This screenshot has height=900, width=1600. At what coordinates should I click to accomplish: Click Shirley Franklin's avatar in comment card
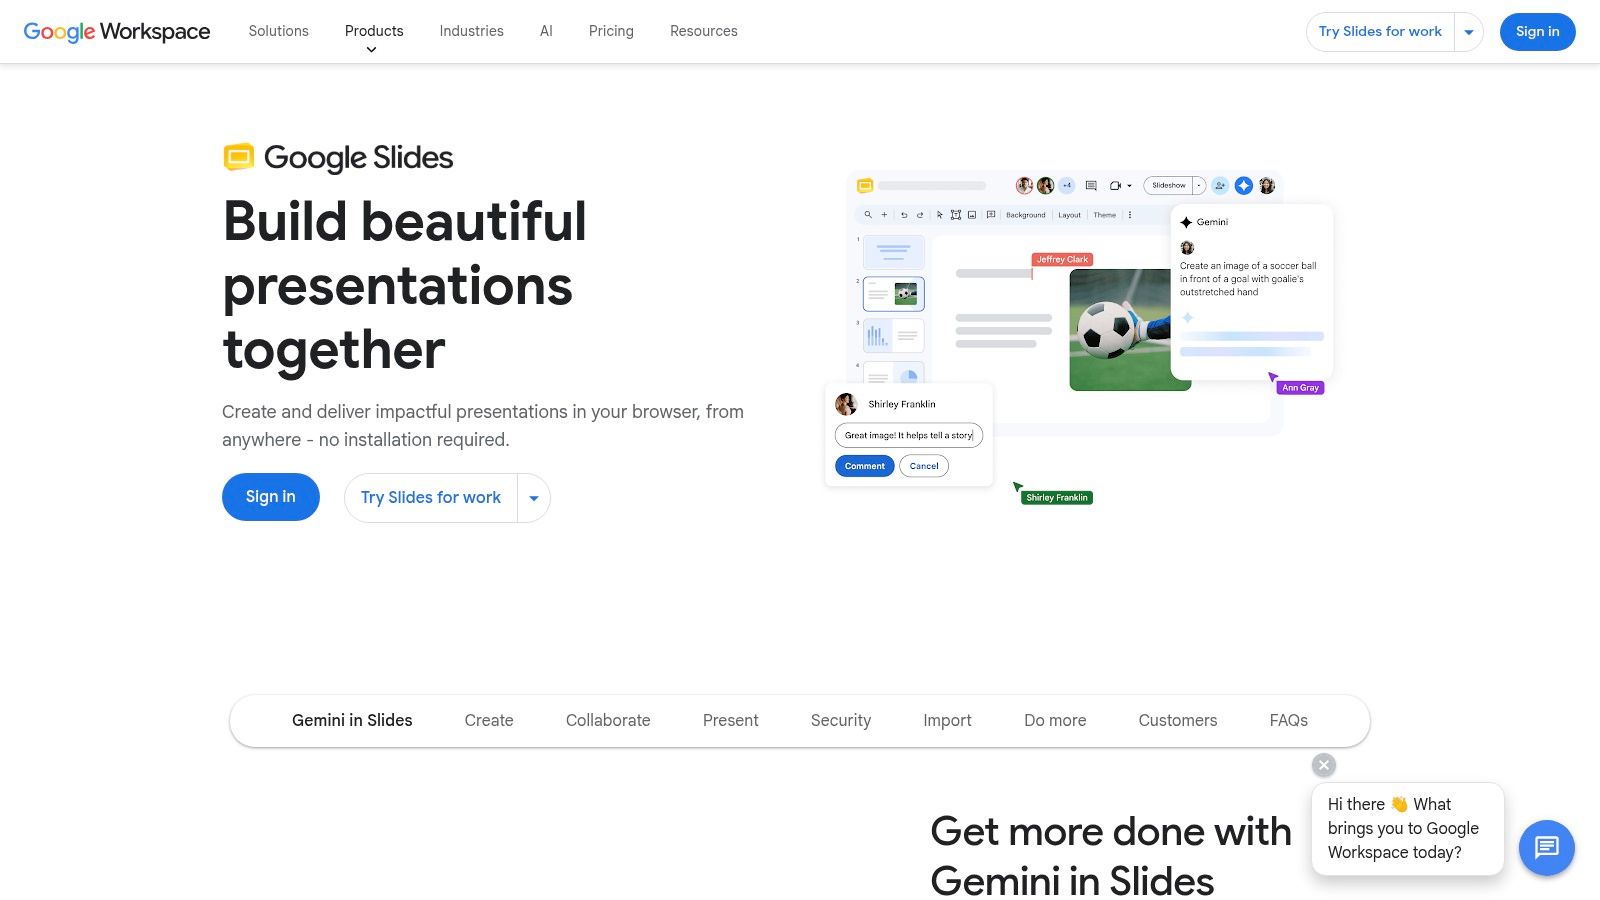pos(847,404)
